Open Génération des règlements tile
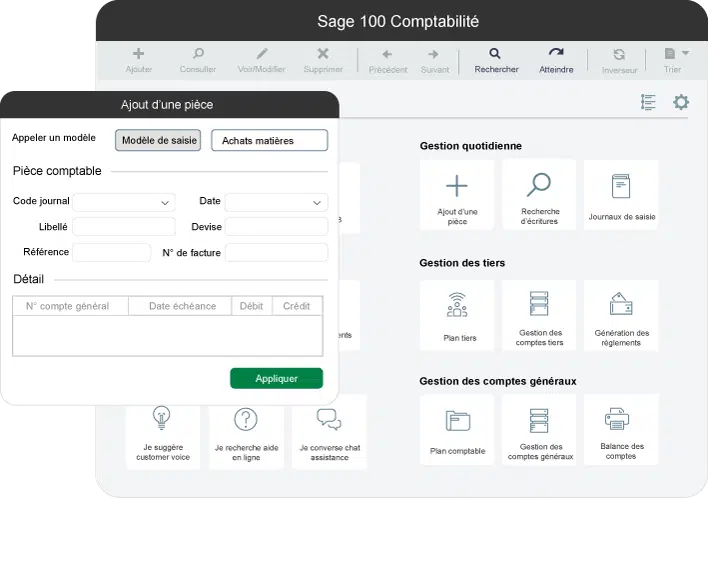 [621, 315]
